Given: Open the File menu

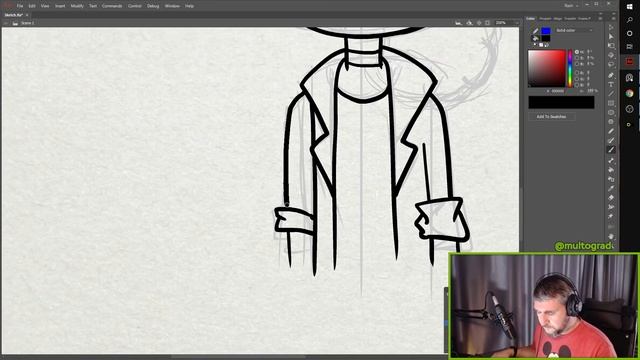Looking at the screenshot, I should click(x=20, y=6).
